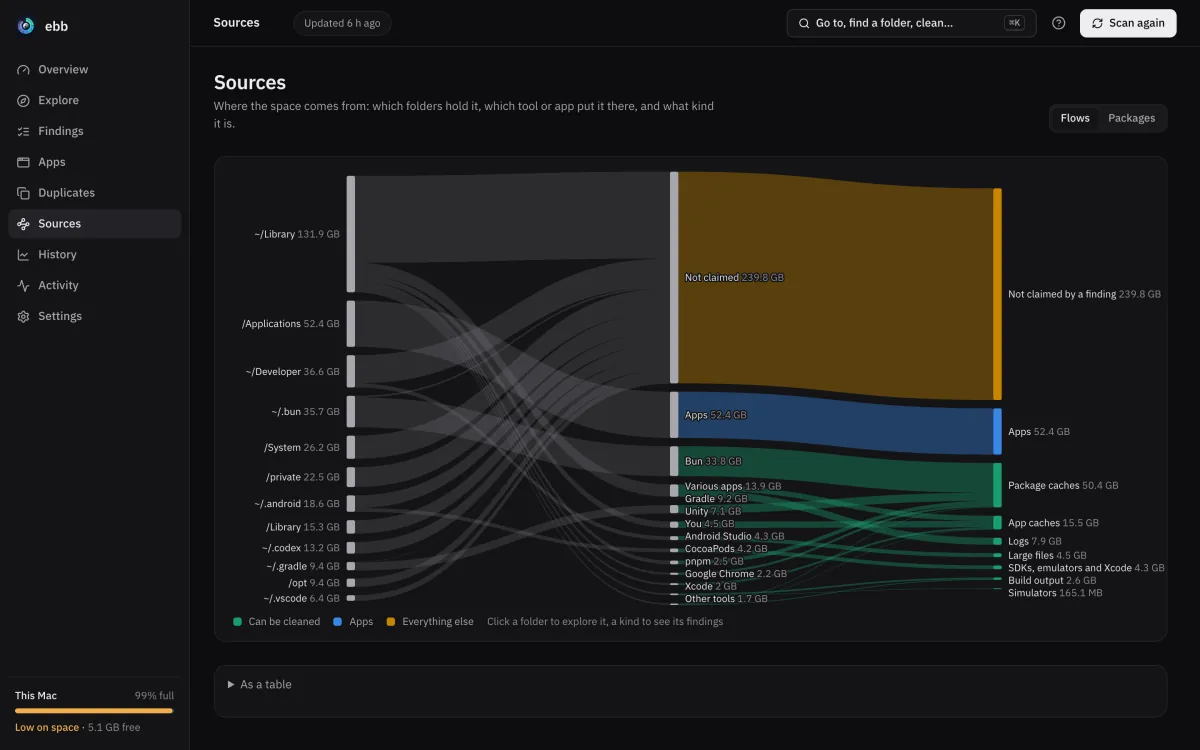Click the orange Everything else legend swatch

(391, 622)
